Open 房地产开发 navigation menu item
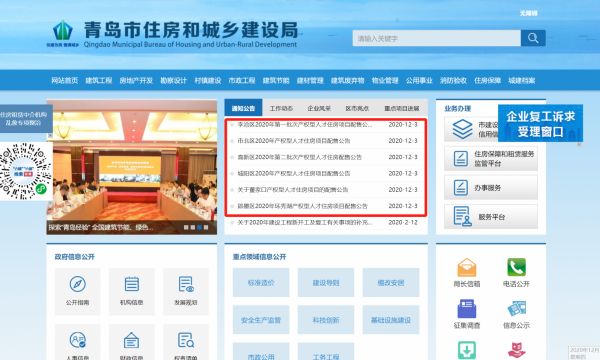 [x=136, y=80]
